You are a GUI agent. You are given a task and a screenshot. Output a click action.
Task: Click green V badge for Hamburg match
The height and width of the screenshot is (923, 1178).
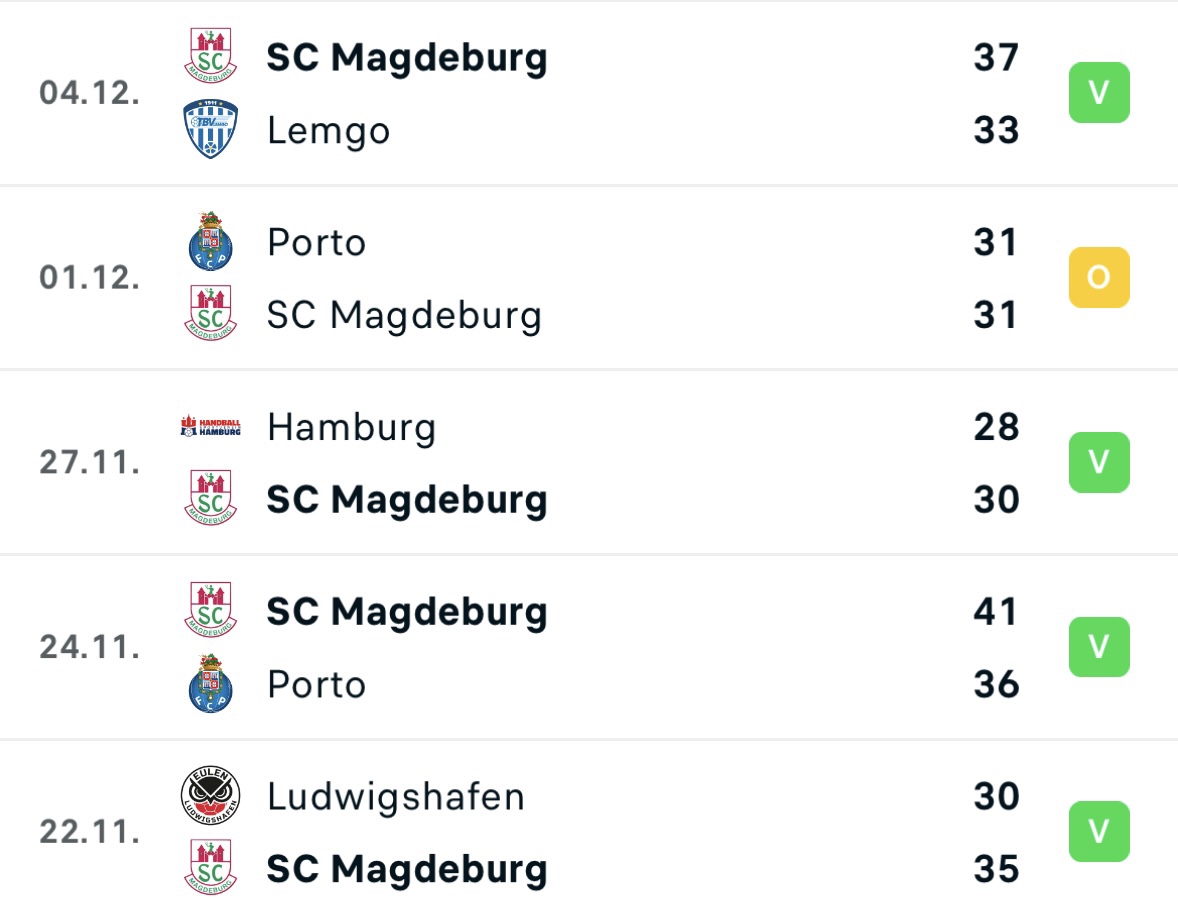pos(1098,462)
